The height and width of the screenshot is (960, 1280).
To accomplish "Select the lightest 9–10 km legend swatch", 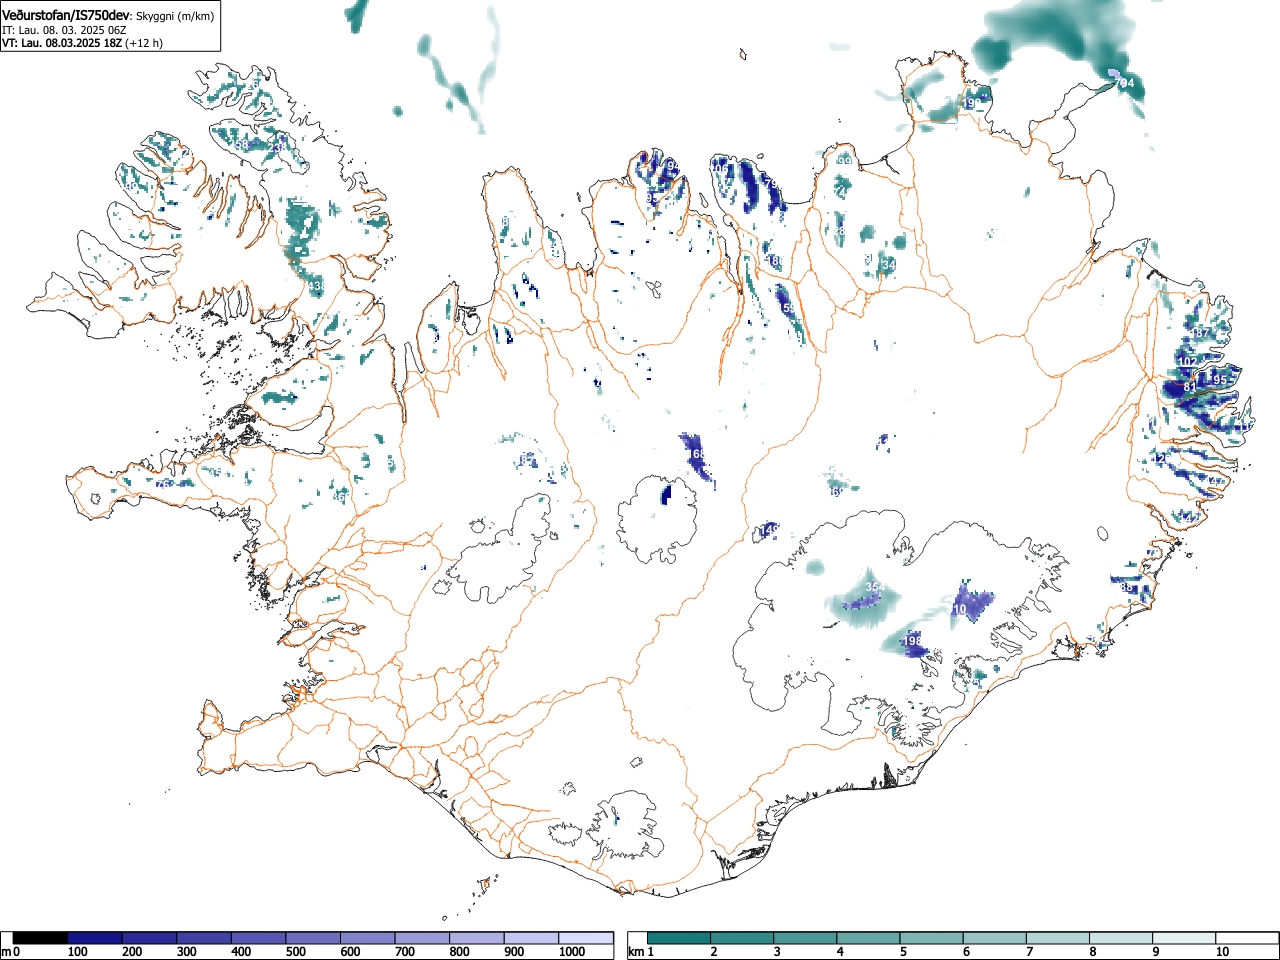I will 1184,938.
